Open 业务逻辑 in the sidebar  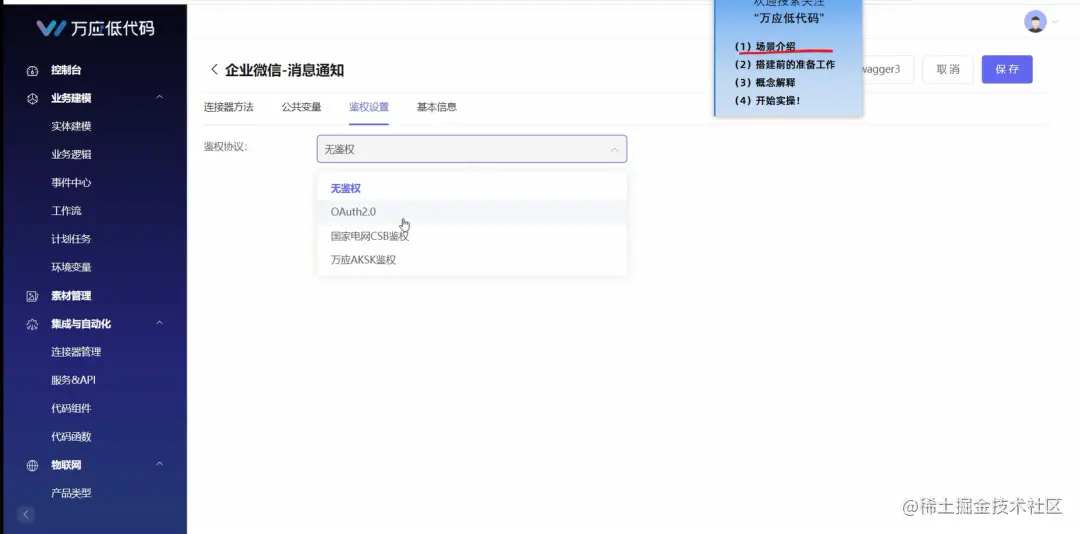71,155
